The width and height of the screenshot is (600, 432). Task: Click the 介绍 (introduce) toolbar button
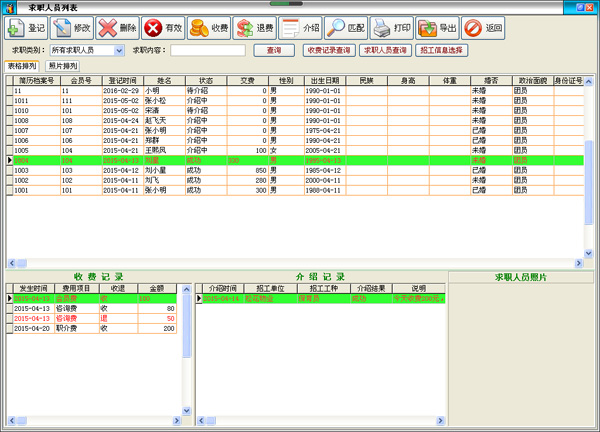pyautogui.click(x=300, y=28)
